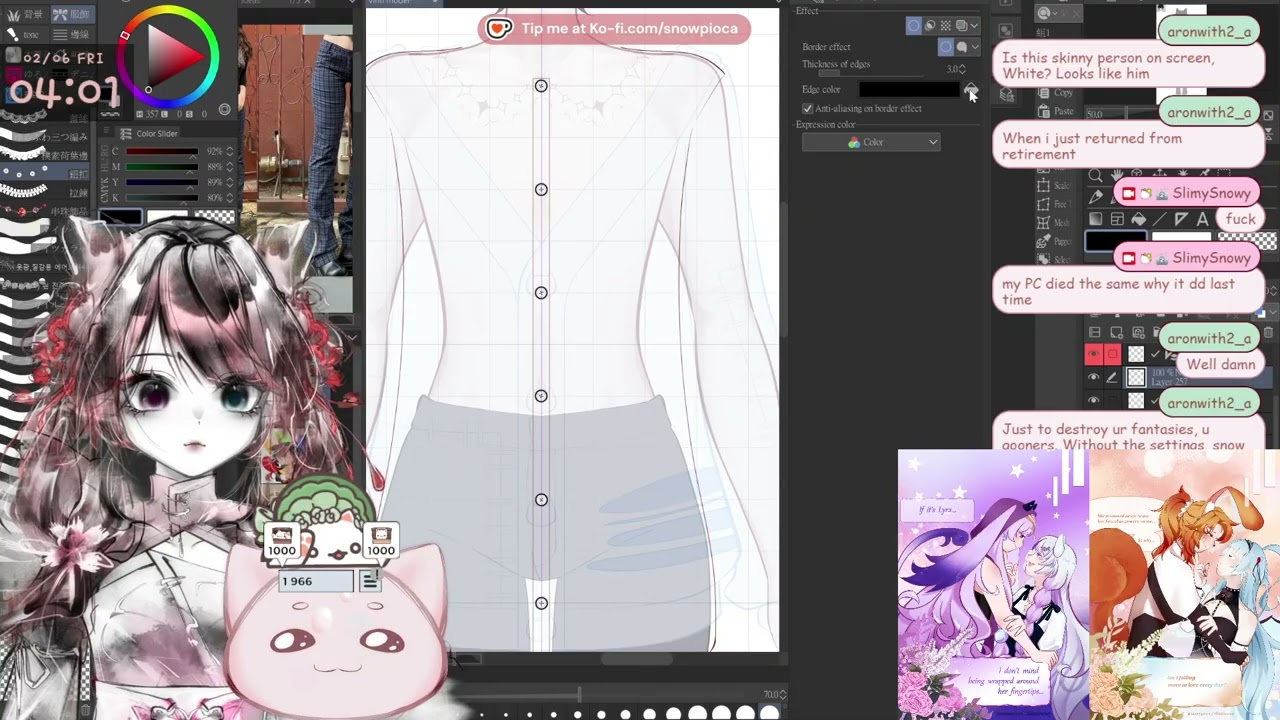Step the C value 92% arrows
1280x720 pixels.
pos(229,151)
